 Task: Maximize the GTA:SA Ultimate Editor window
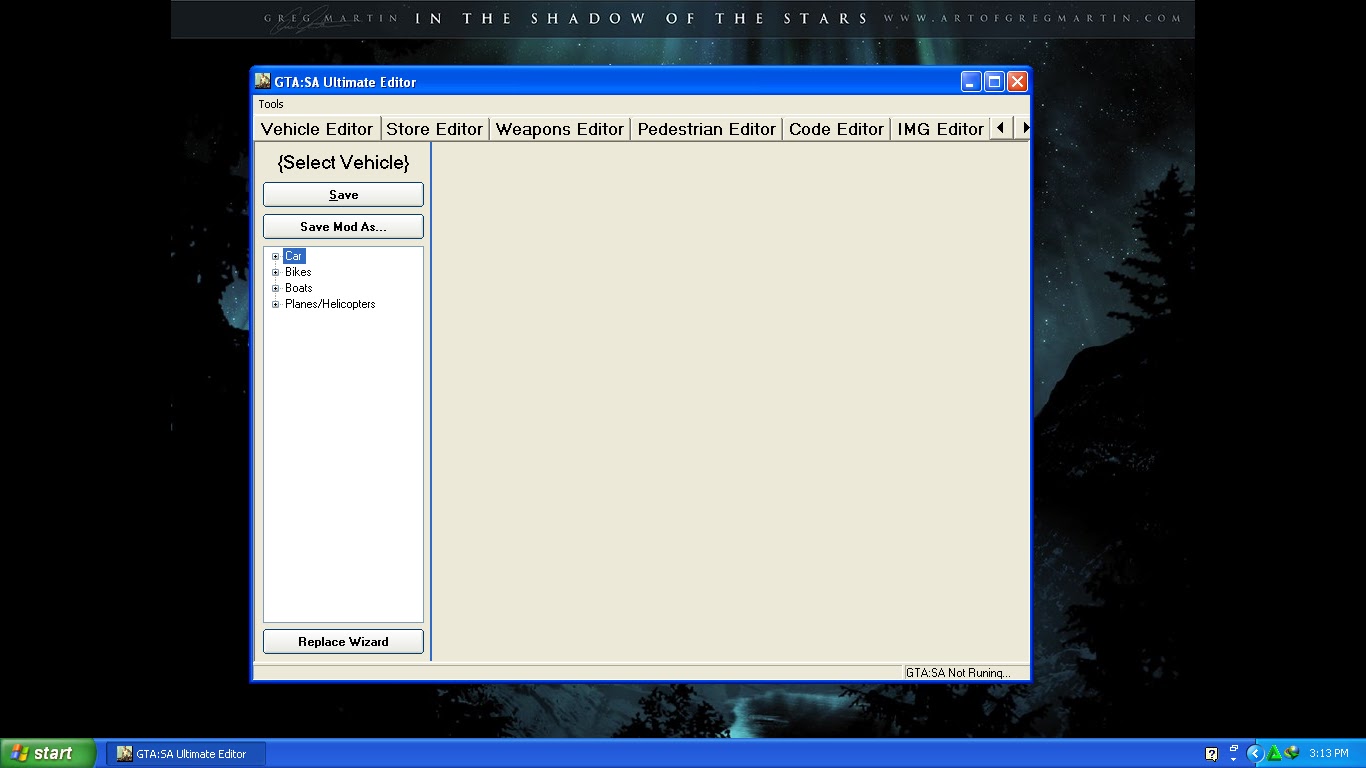[x=994, y=82]
